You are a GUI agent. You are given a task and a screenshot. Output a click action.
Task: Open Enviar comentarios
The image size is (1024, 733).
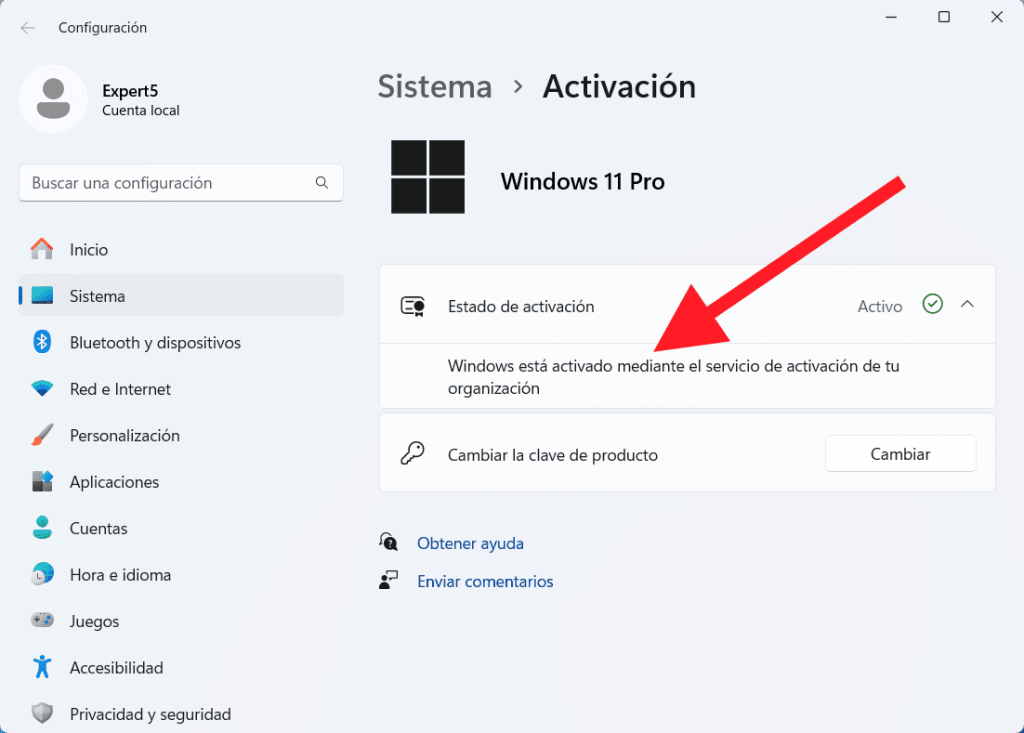coord(485,581)
